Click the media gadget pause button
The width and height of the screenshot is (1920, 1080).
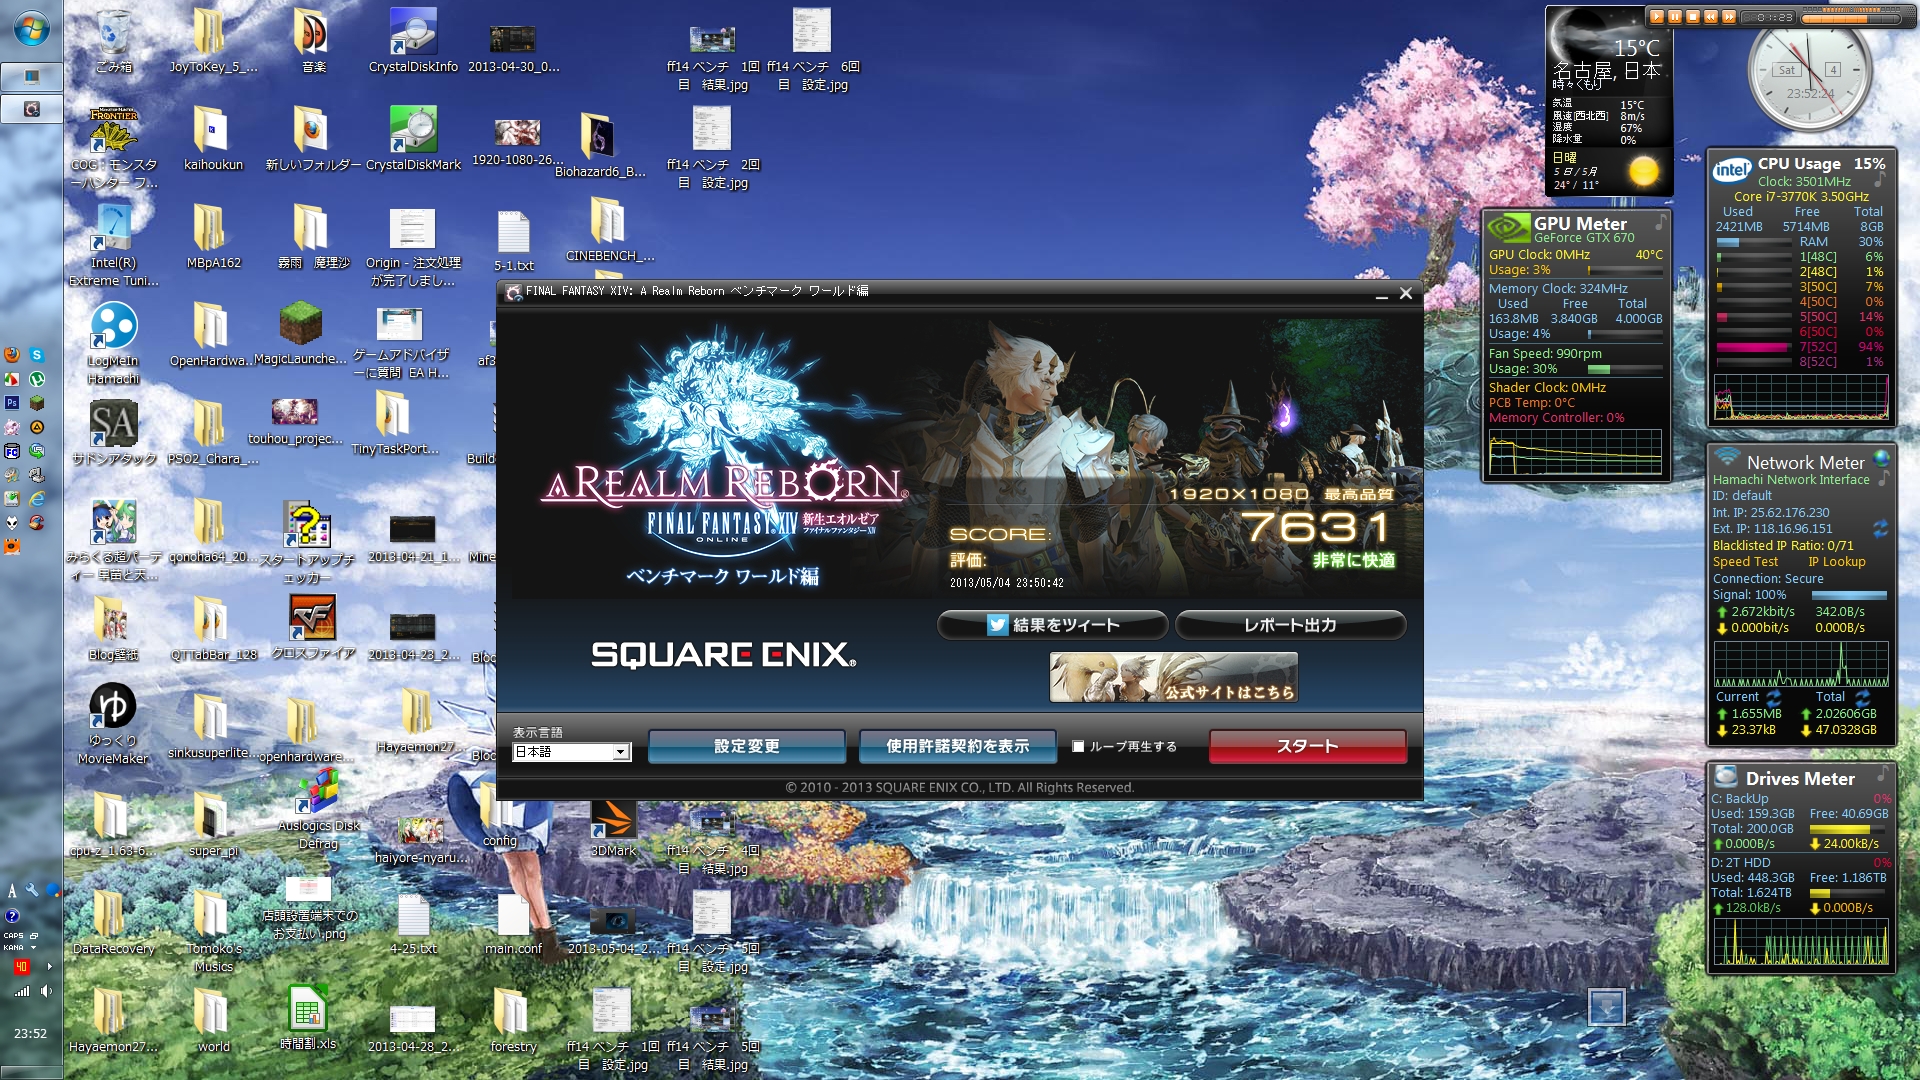tap(1675, 16)
